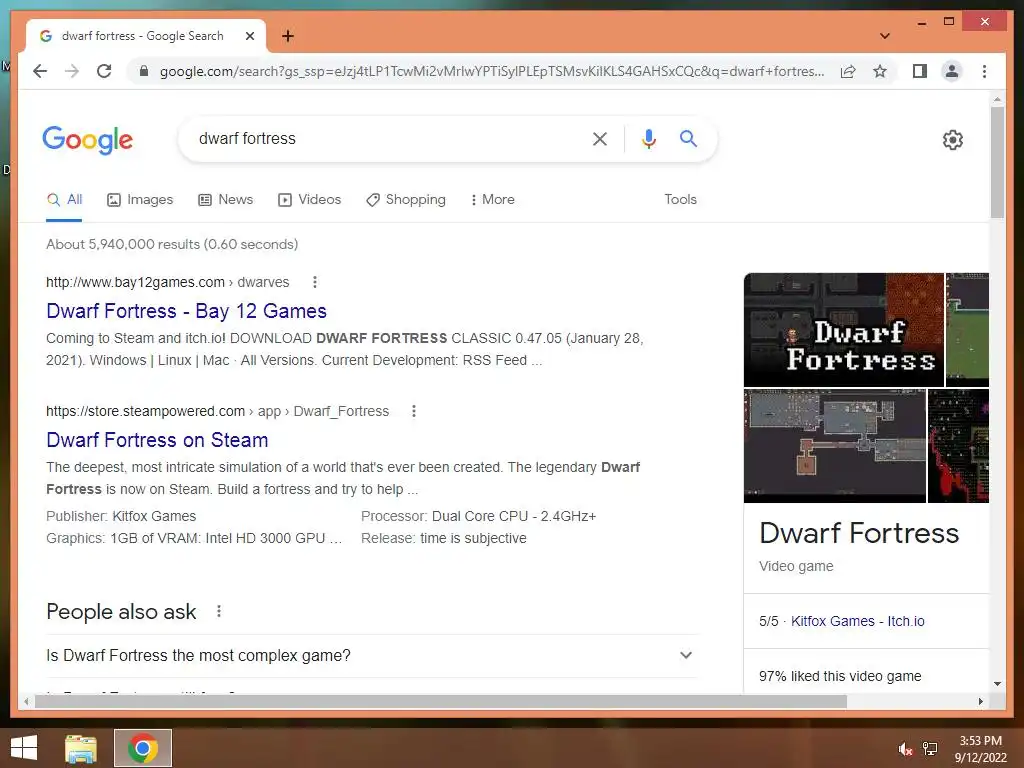Click in the dwarf fortress search field
This screenshot has height=768, width=1024.
point(385,138)
